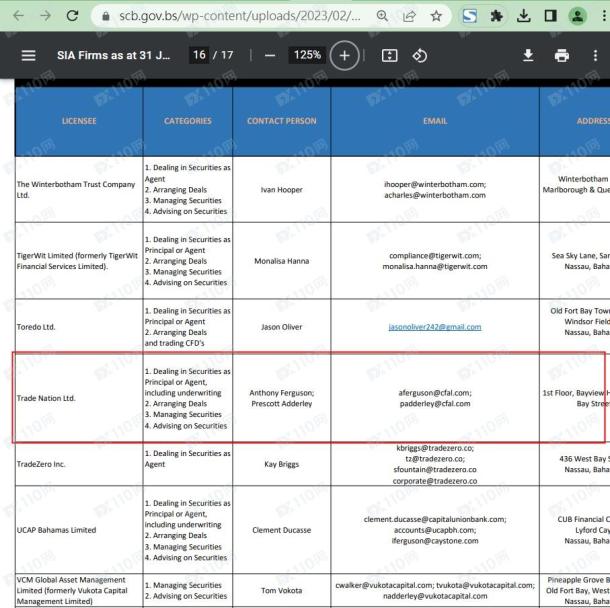
Task: Print the PDF document
Action: click(x=562, y=56)
